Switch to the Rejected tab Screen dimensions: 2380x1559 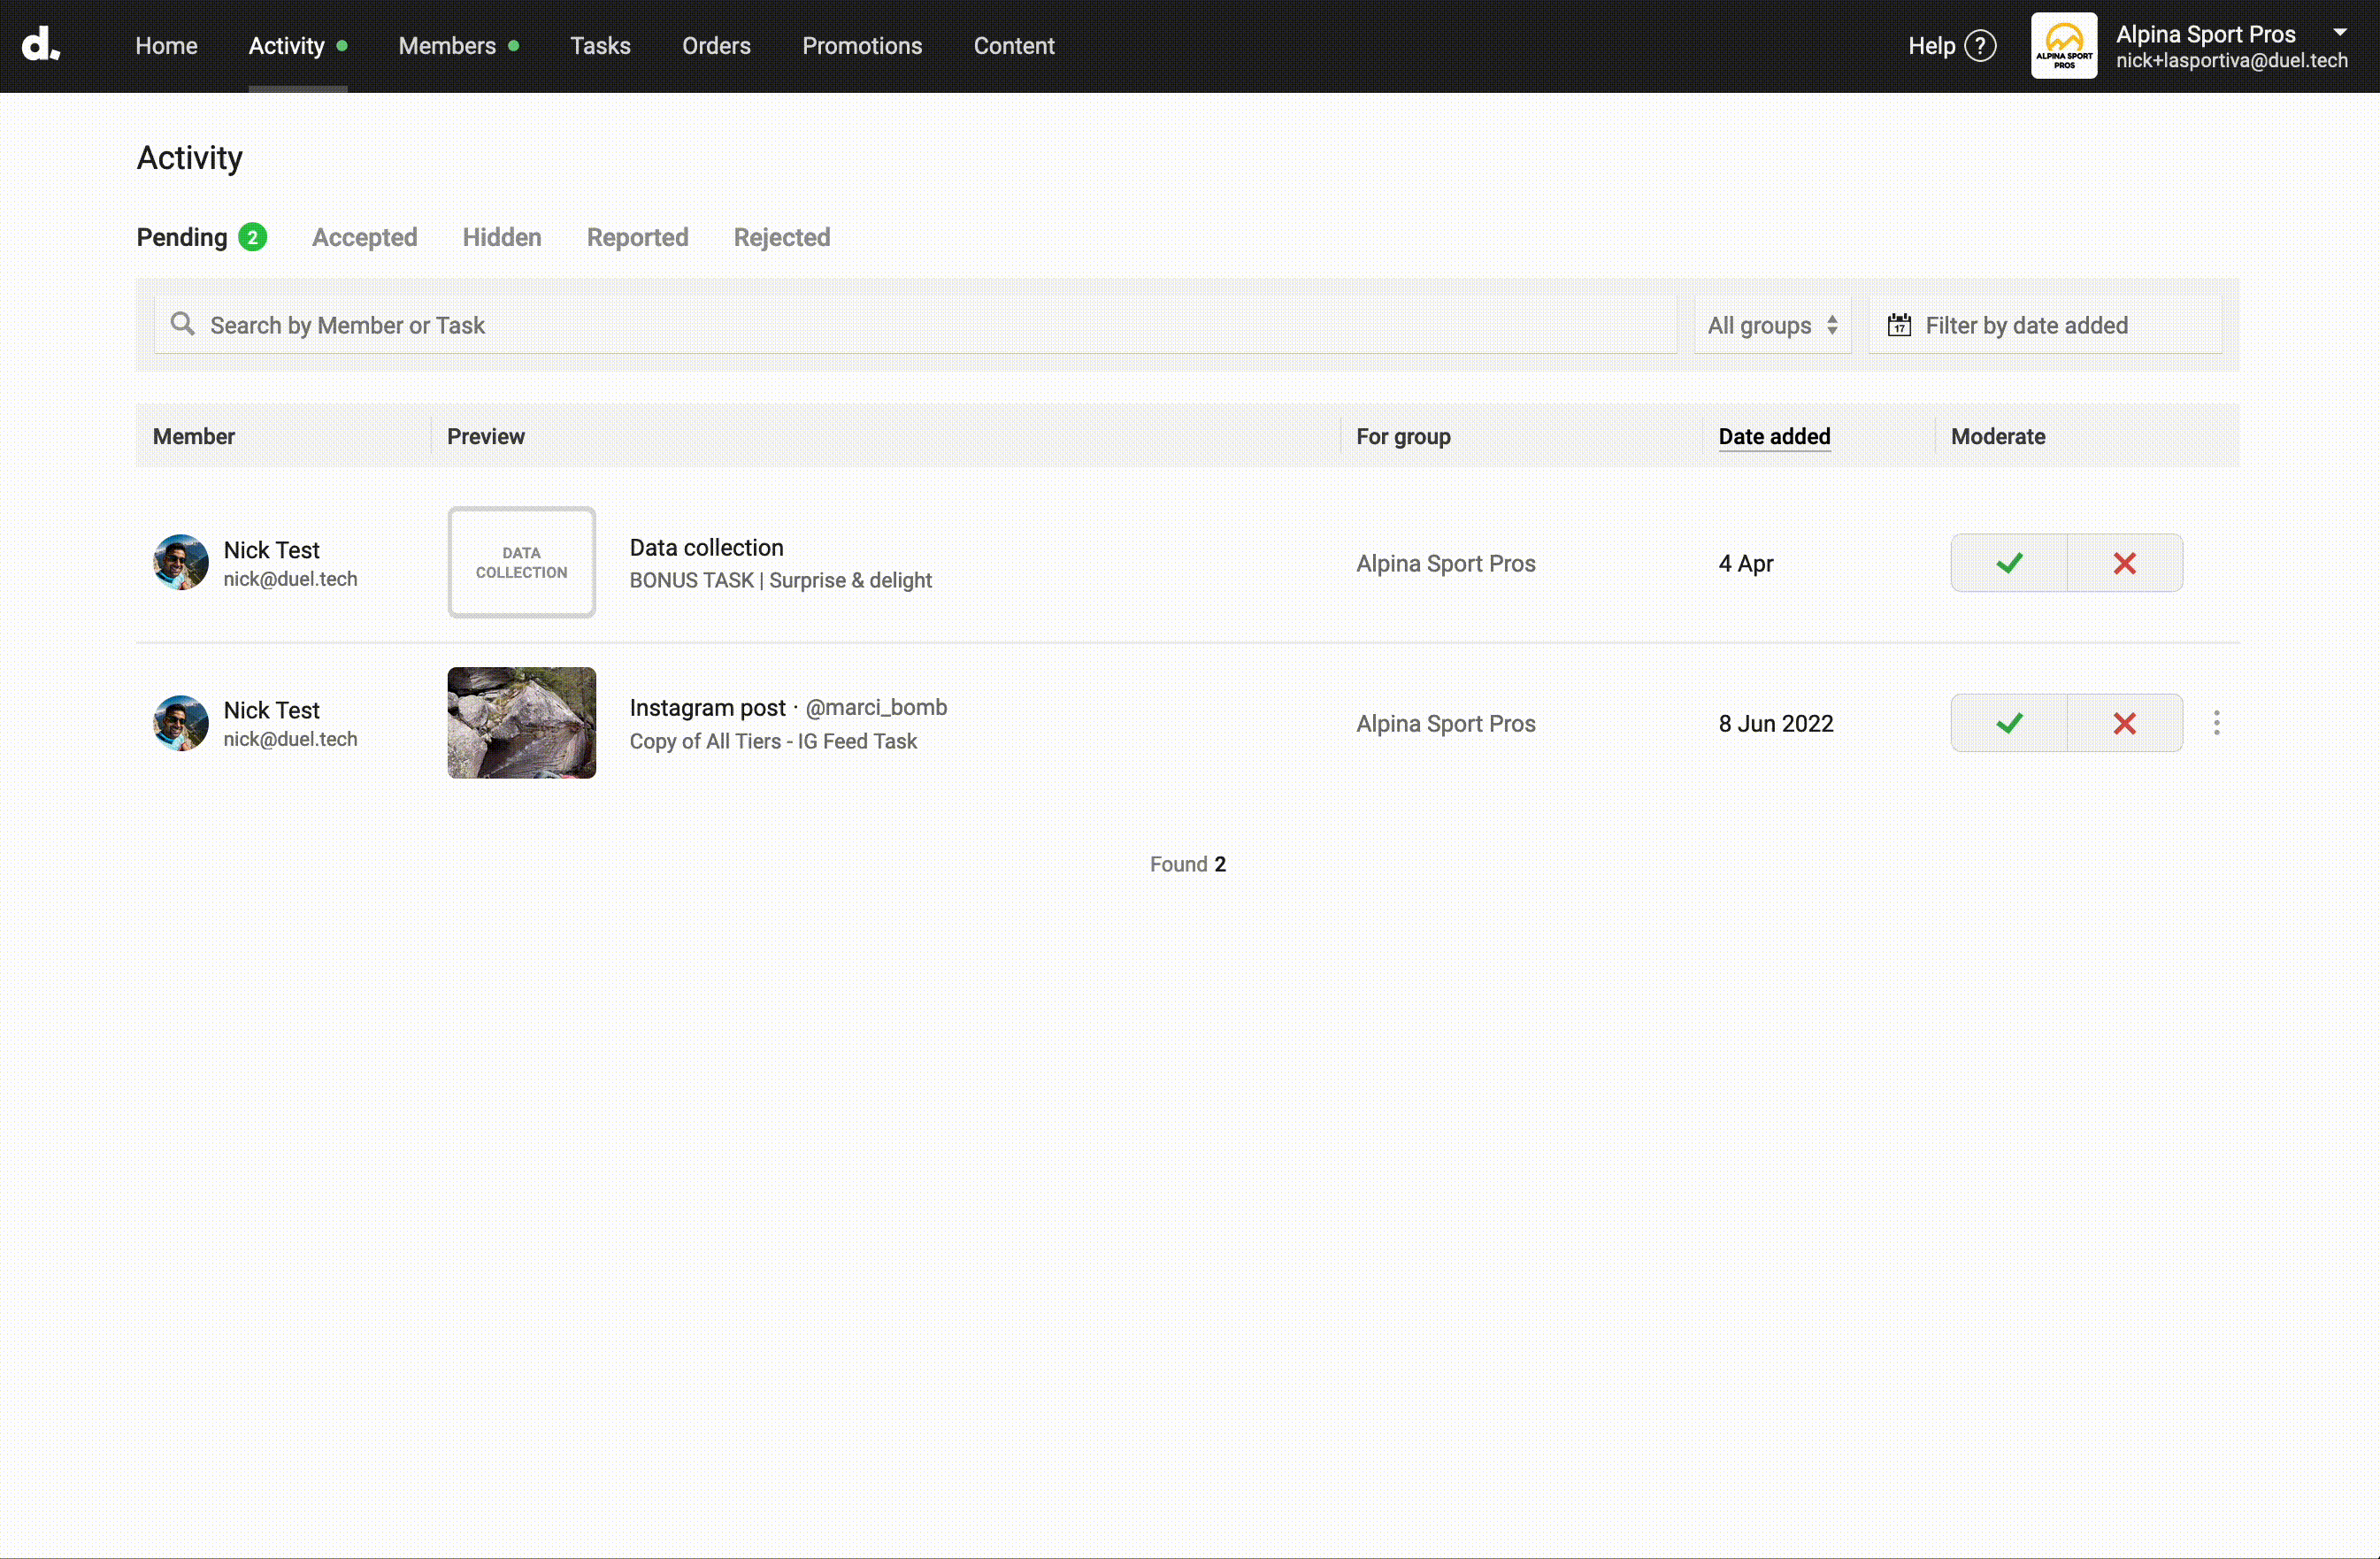[781, 237]
